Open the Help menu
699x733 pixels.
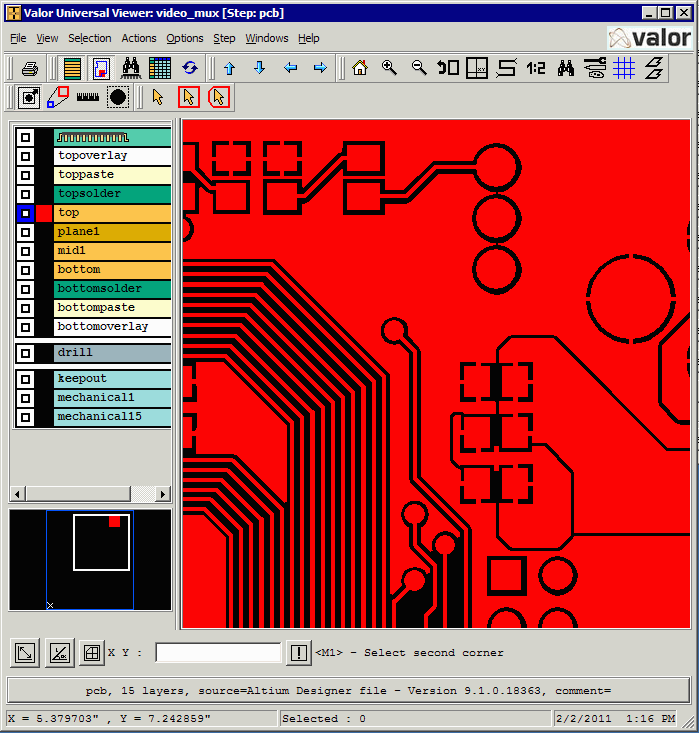coord(309,38)
